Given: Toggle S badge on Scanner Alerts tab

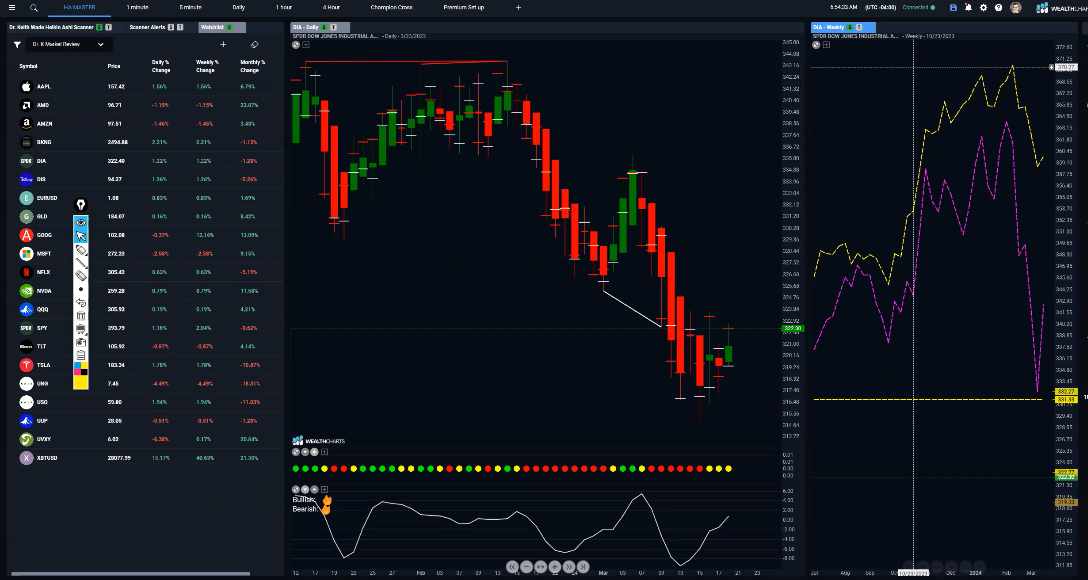Looking at the screenshot, I should (x=171, y=27).
